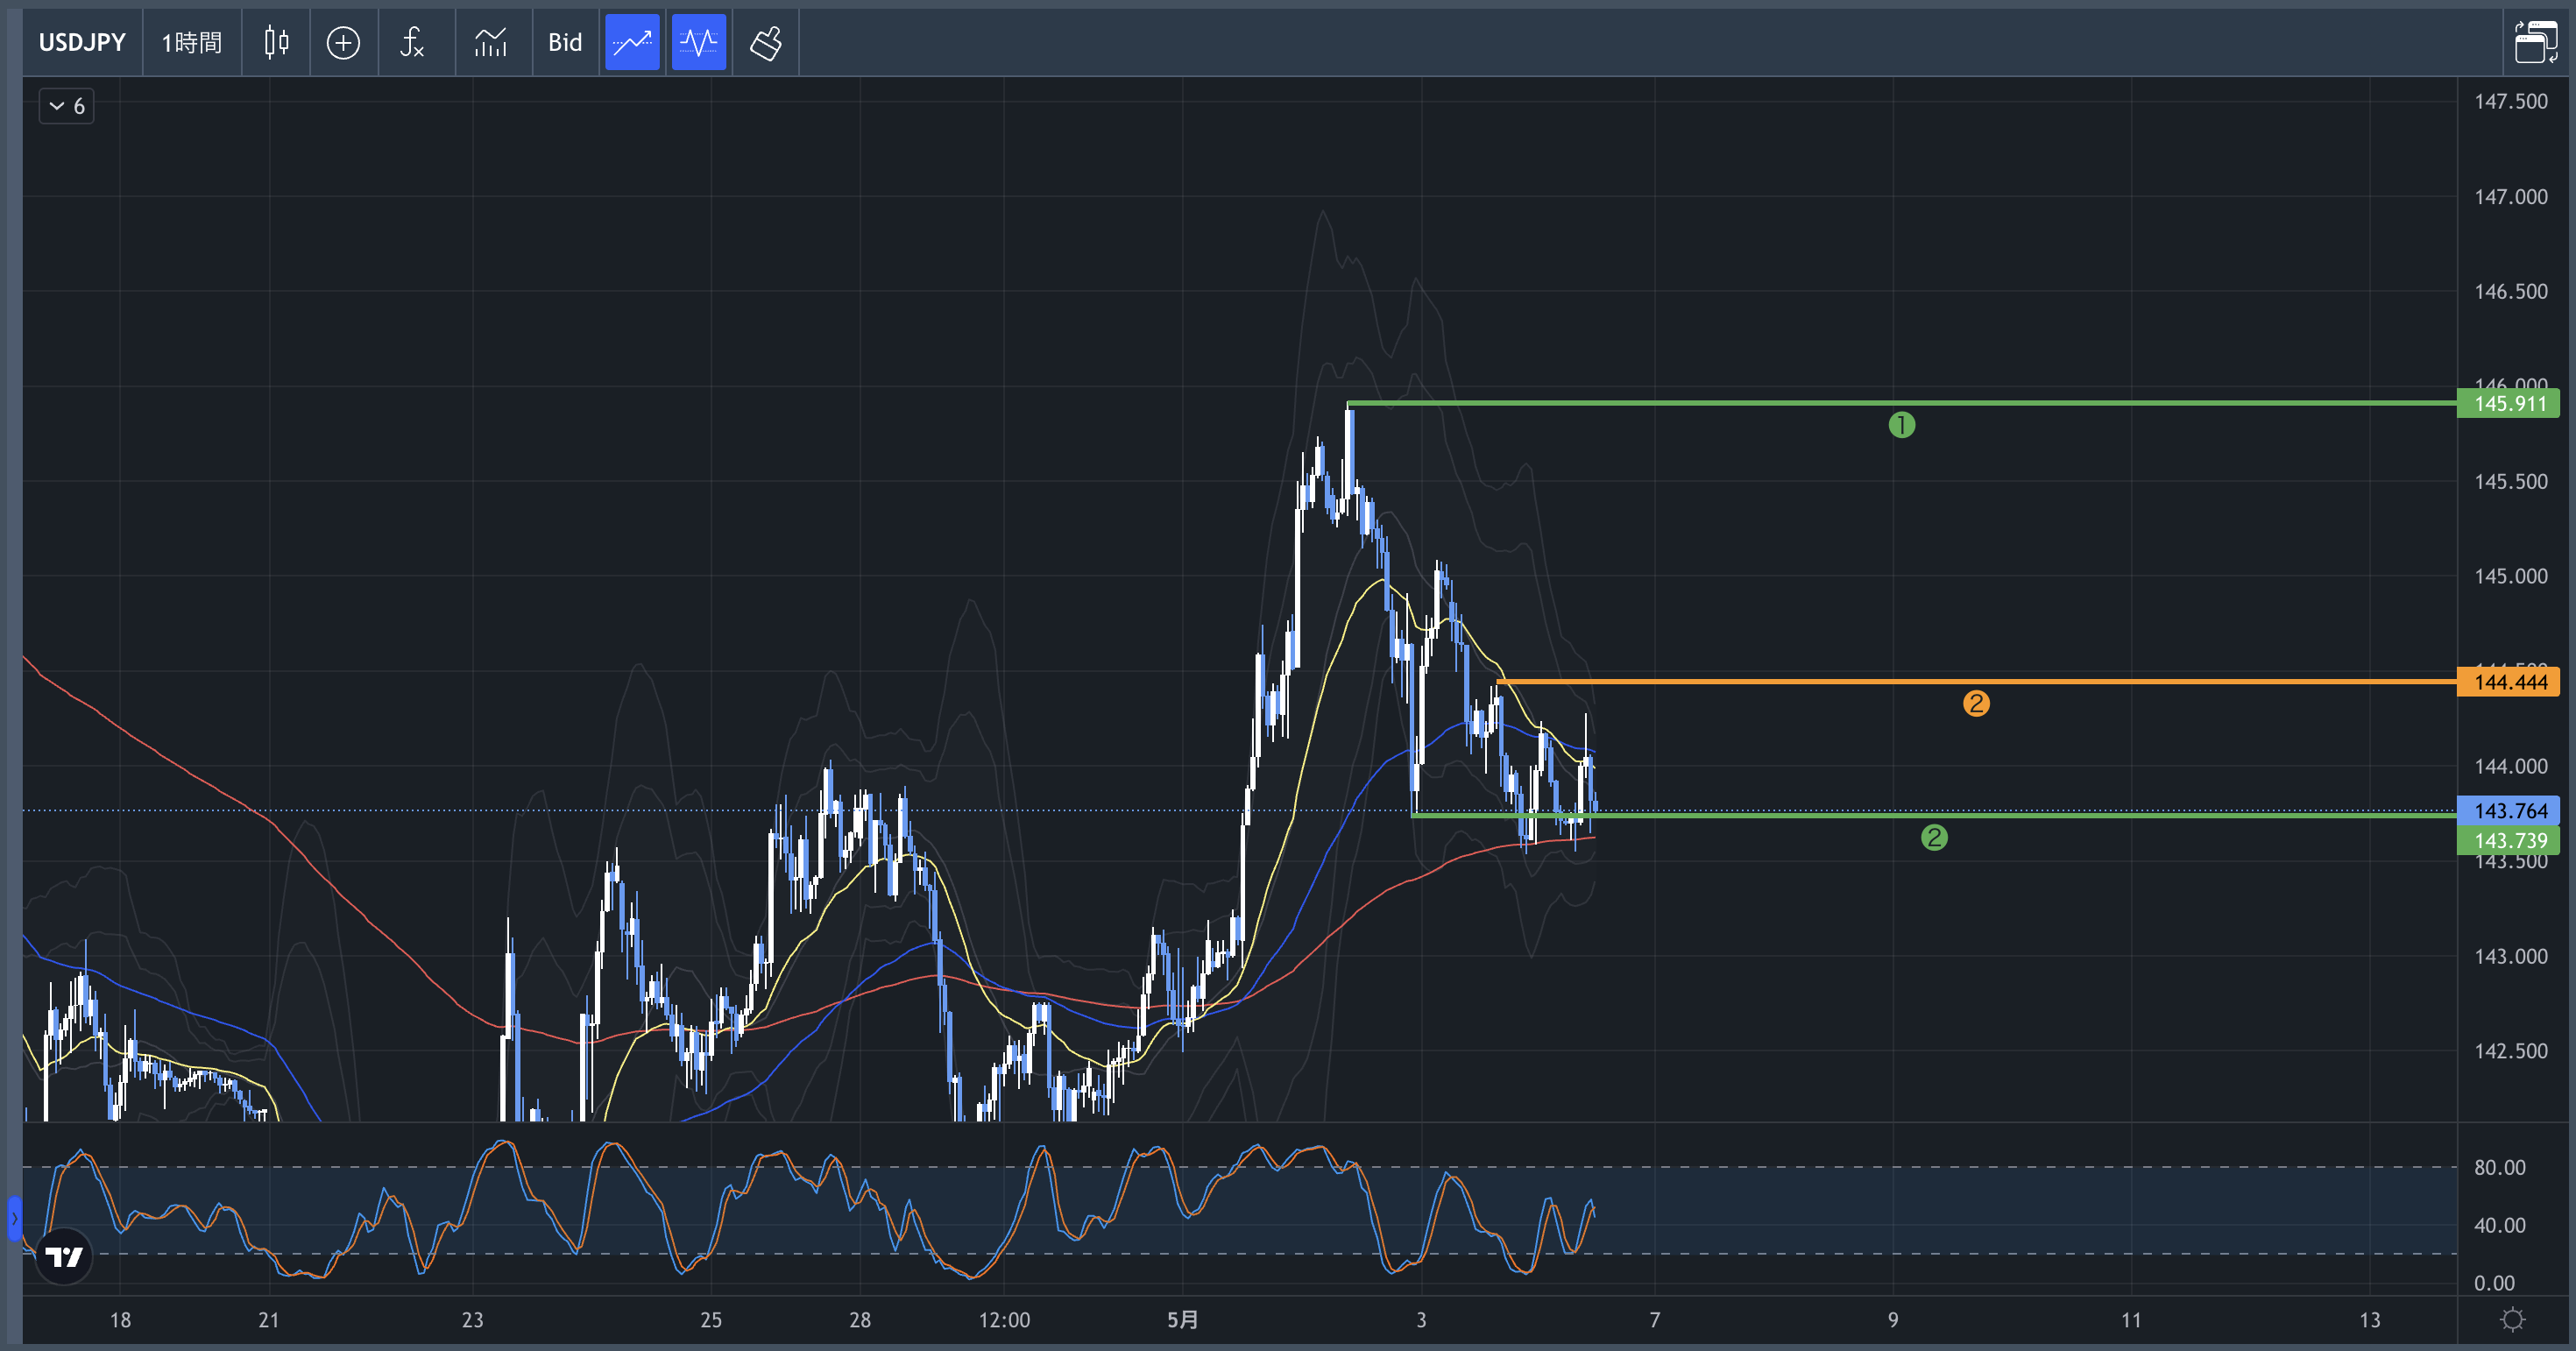
Task: Switch the Bid price type button
Action: pos(565,43)
